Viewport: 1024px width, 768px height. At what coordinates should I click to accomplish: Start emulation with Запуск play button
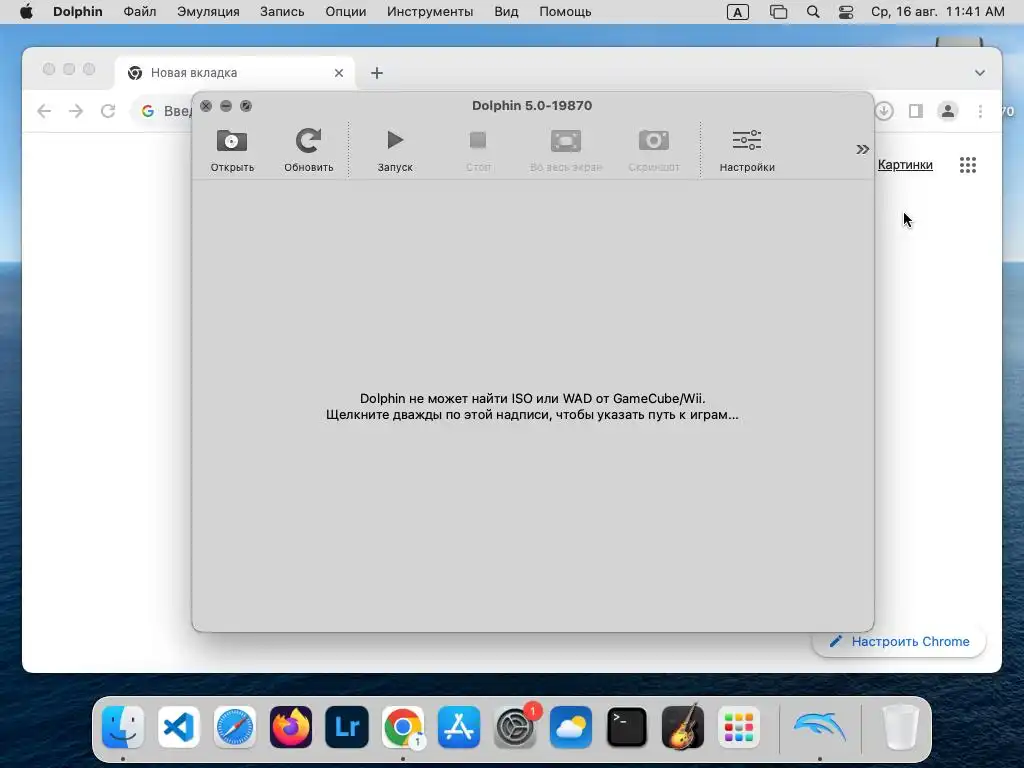pyautogui.click(x=395, y=140)
